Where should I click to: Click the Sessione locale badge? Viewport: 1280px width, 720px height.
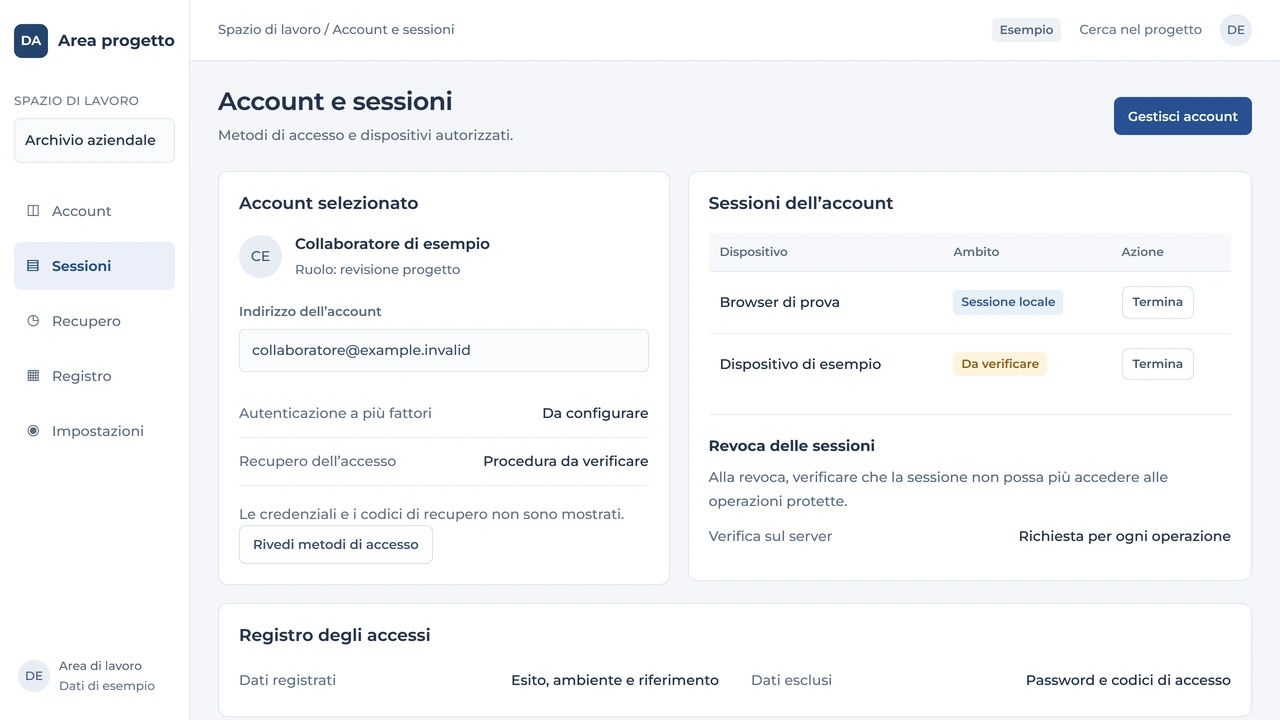pyautogui.click(x=1008, y=302)
